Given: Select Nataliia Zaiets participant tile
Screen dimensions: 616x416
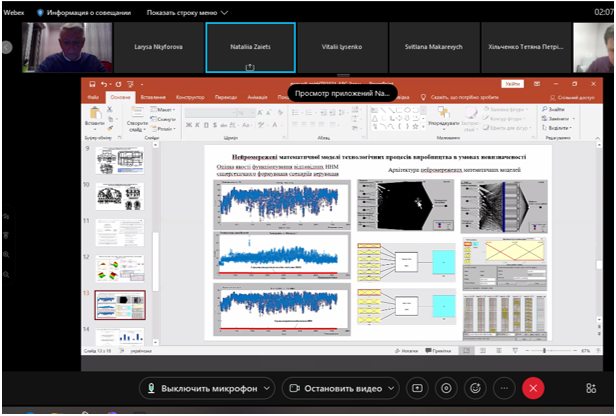Looking at the screenshot, I should pyautogui.click(x=249, y=46).
